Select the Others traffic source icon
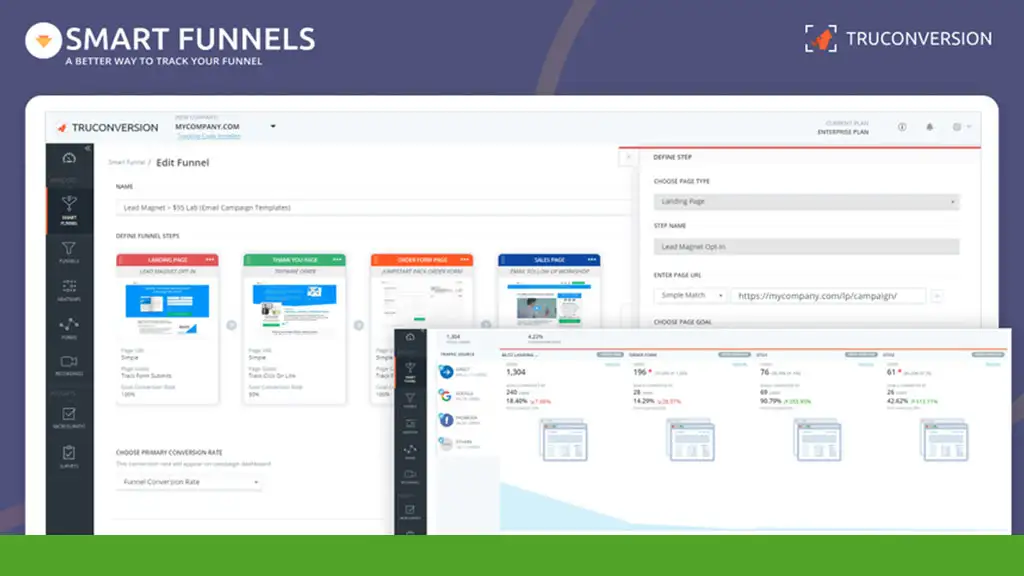1024x576 pixels. tap(446, 444)
